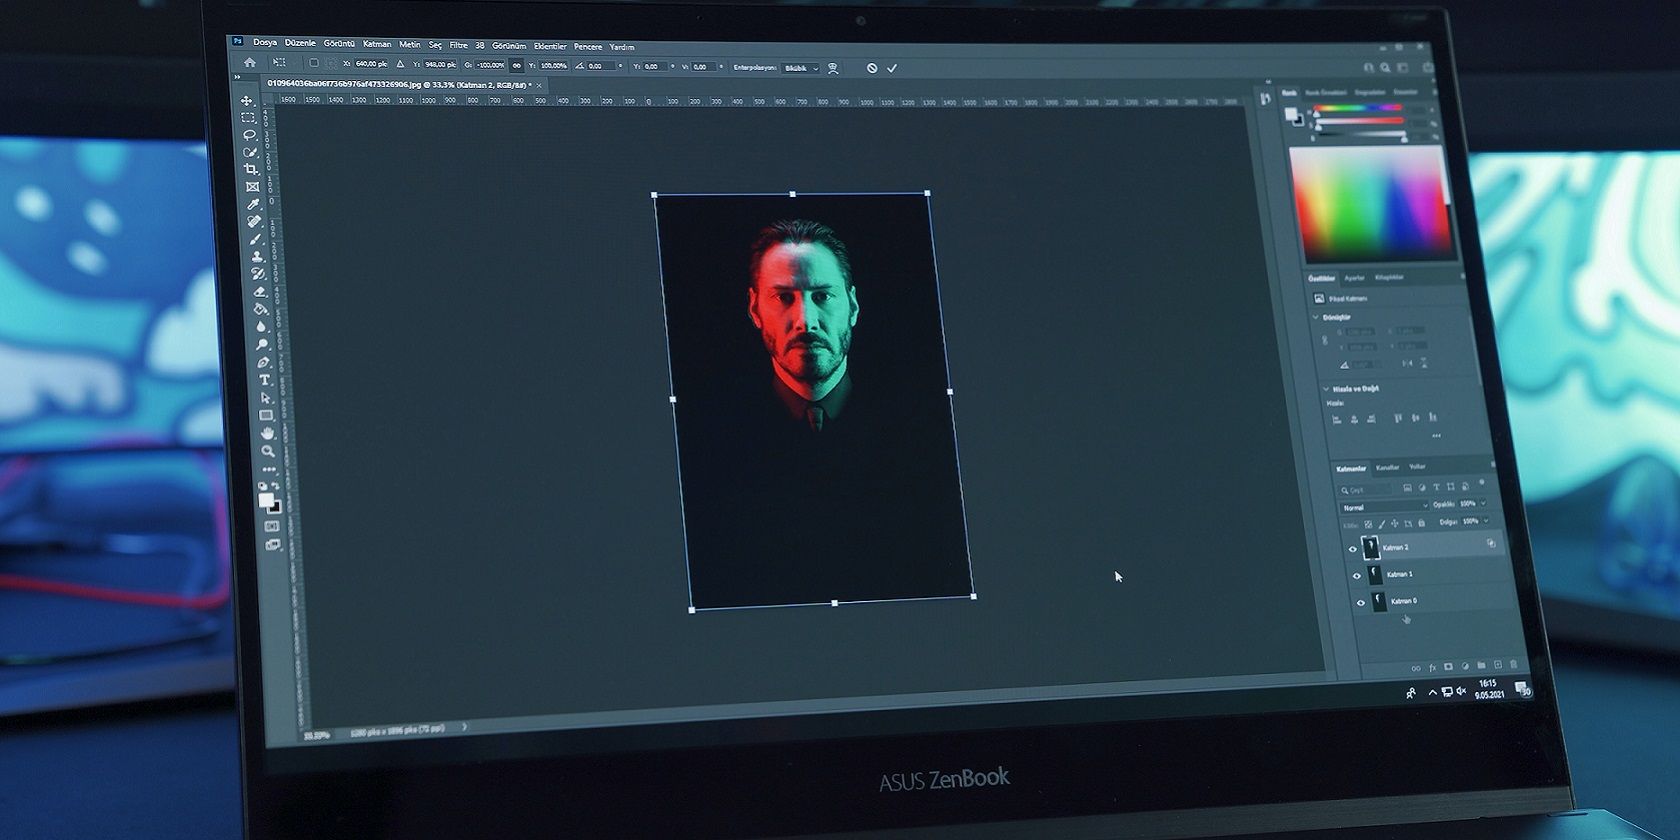
Task: Switch to the Yollar tab
Action: (x=1417, y=466)
